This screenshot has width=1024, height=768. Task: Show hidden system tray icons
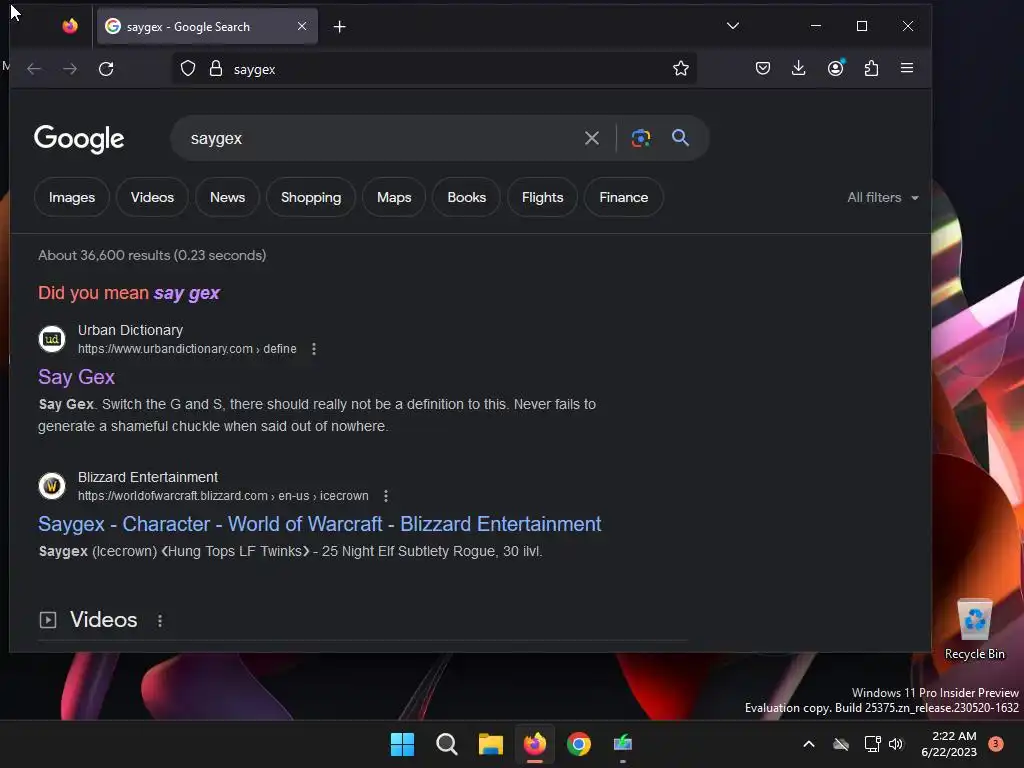click(x=808, y=744)
